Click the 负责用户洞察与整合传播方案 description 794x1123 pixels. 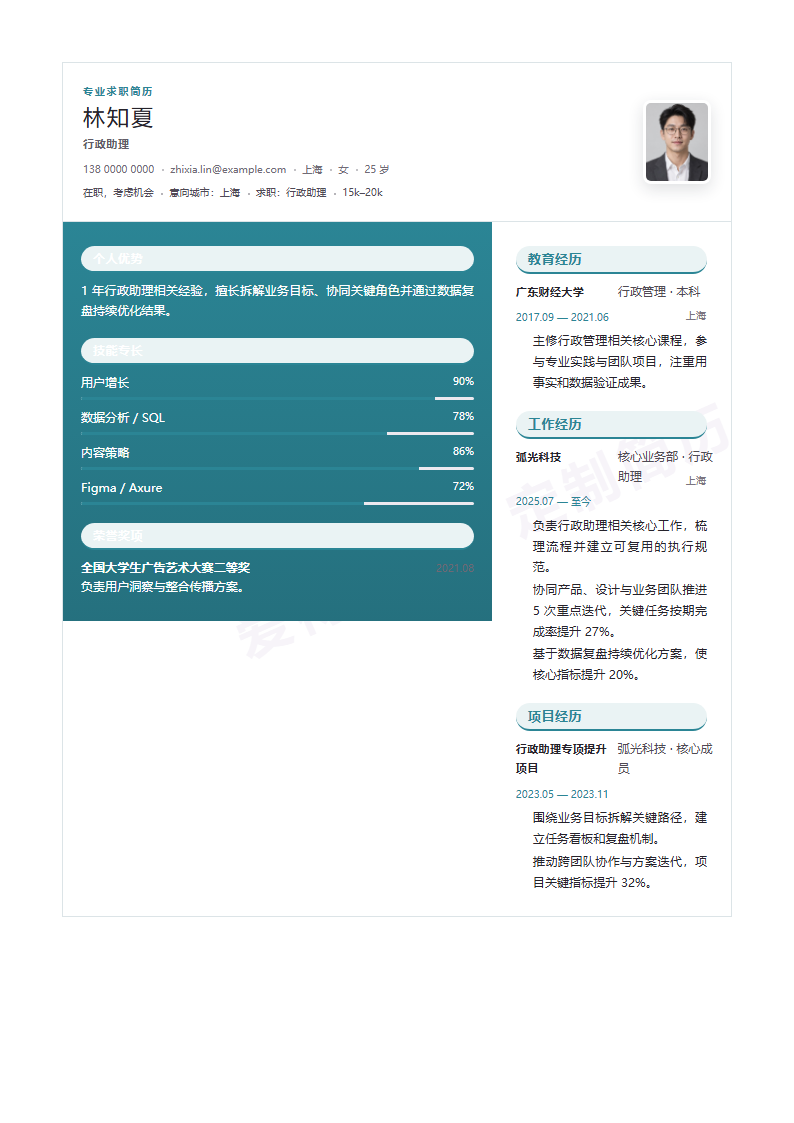click(x=163, y=587)
